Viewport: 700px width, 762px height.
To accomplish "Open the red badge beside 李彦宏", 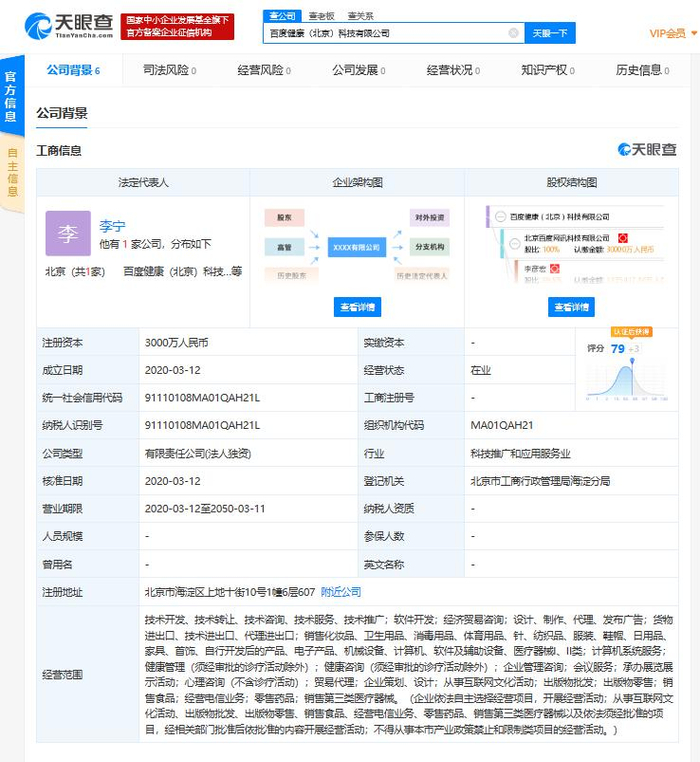I will point(555,268).
